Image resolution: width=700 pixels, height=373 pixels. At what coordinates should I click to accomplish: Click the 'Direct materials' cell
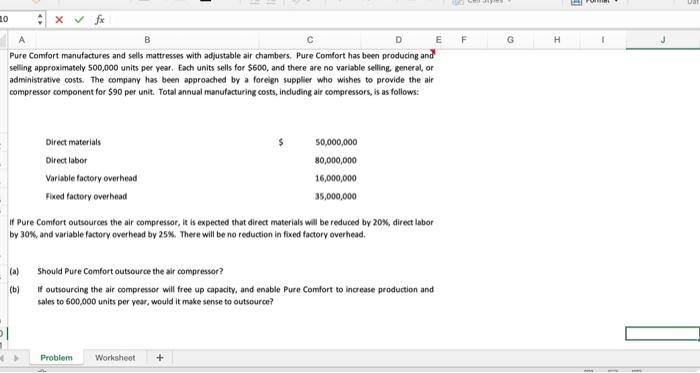(73, 142)
